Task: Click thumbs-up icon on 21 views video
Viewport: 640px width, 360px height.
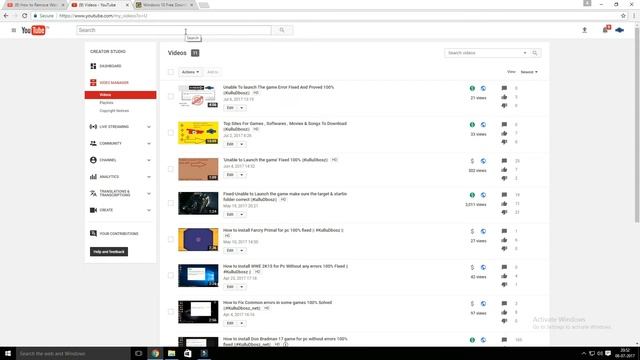Action: tap(504, 97)
